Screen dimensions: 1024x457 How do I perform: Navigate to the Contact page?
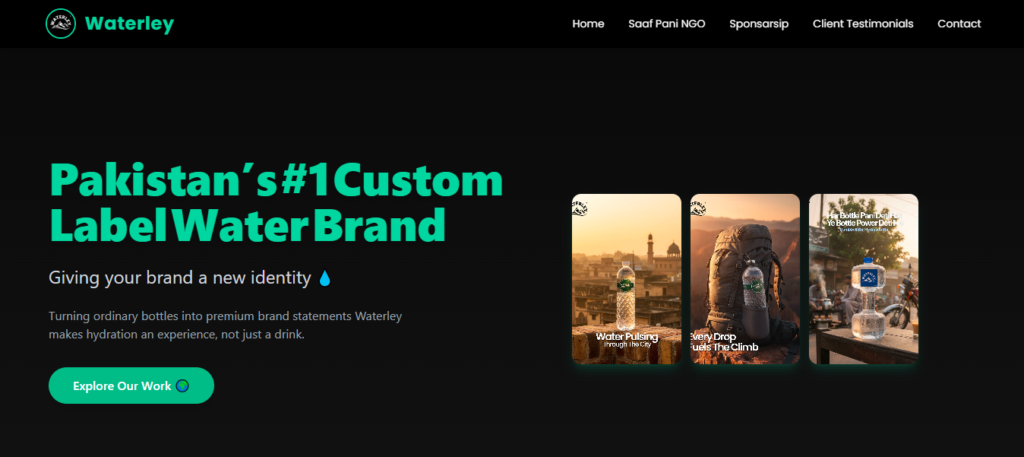(958, 24)
